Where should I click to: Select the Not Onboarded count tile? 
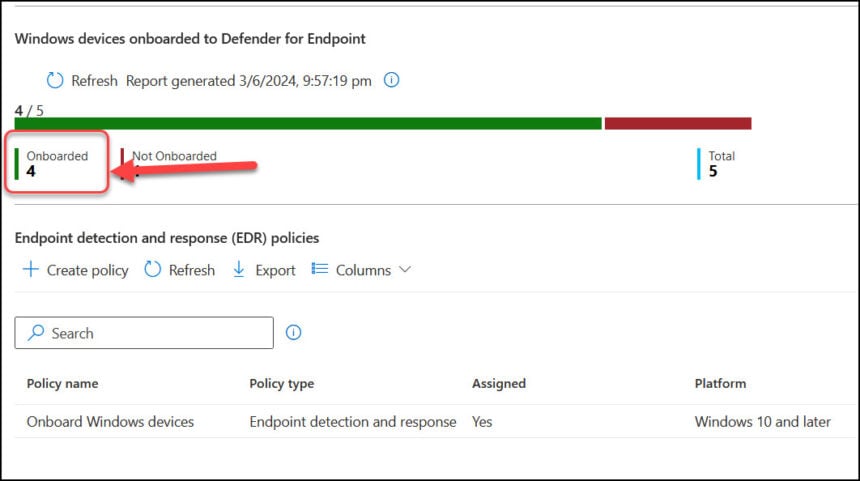pyautogui.click(x=168, y=163)
